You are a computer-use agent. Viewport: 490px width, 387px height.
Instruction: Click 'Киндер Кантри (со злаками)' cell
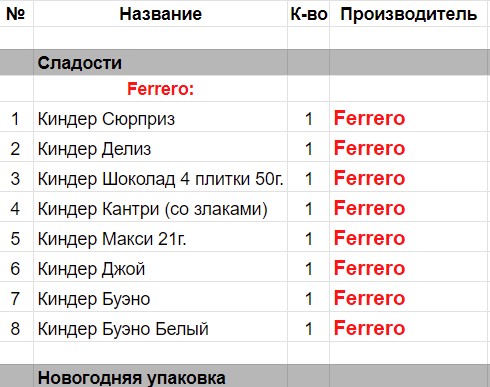coord(160,207)
